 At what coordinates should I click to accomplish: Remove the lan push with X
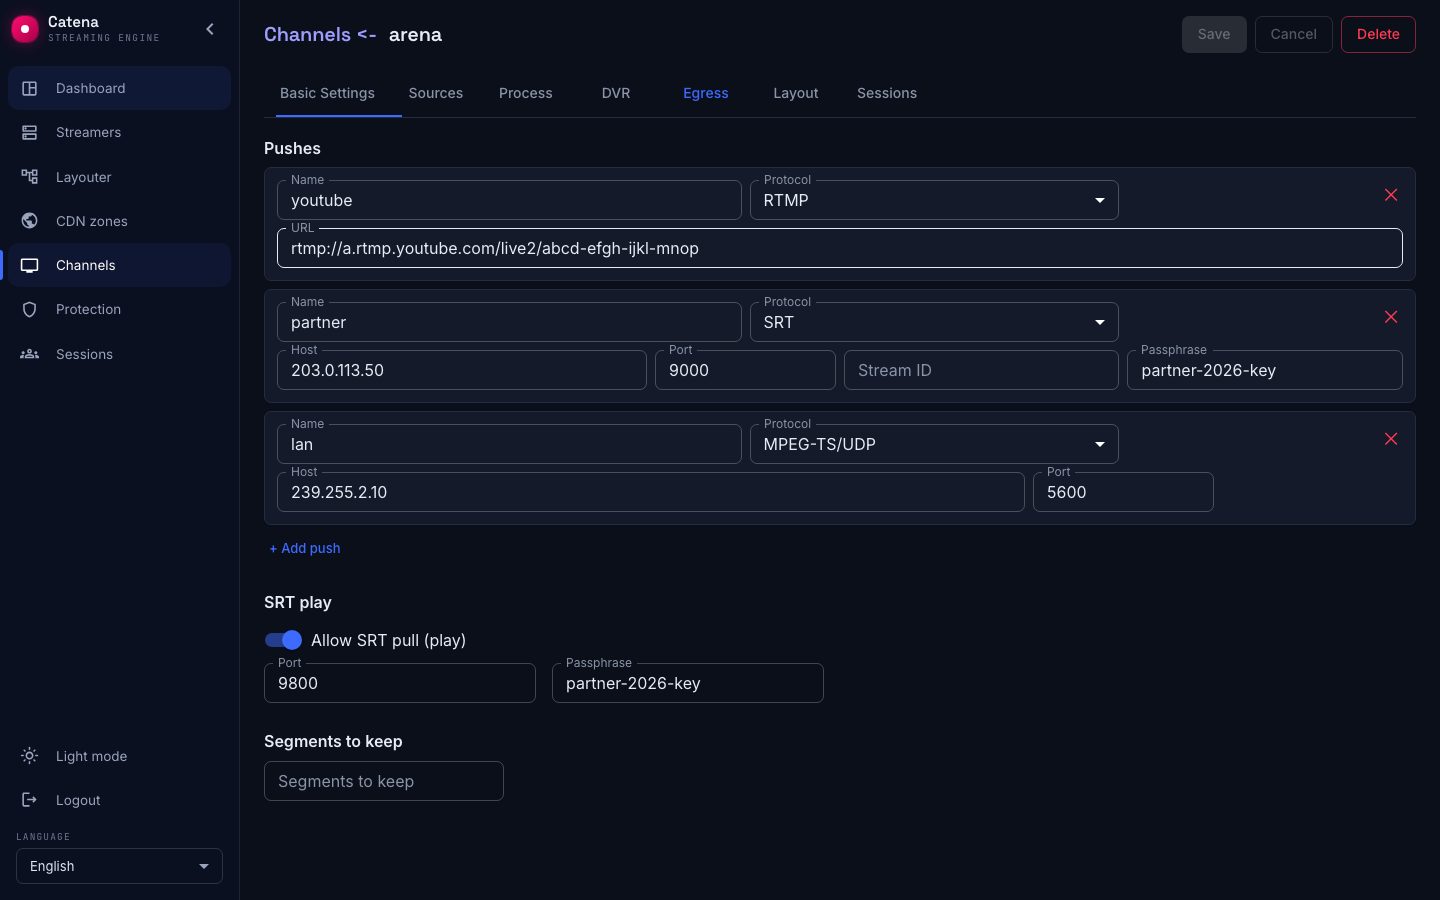click(1391, 439)
